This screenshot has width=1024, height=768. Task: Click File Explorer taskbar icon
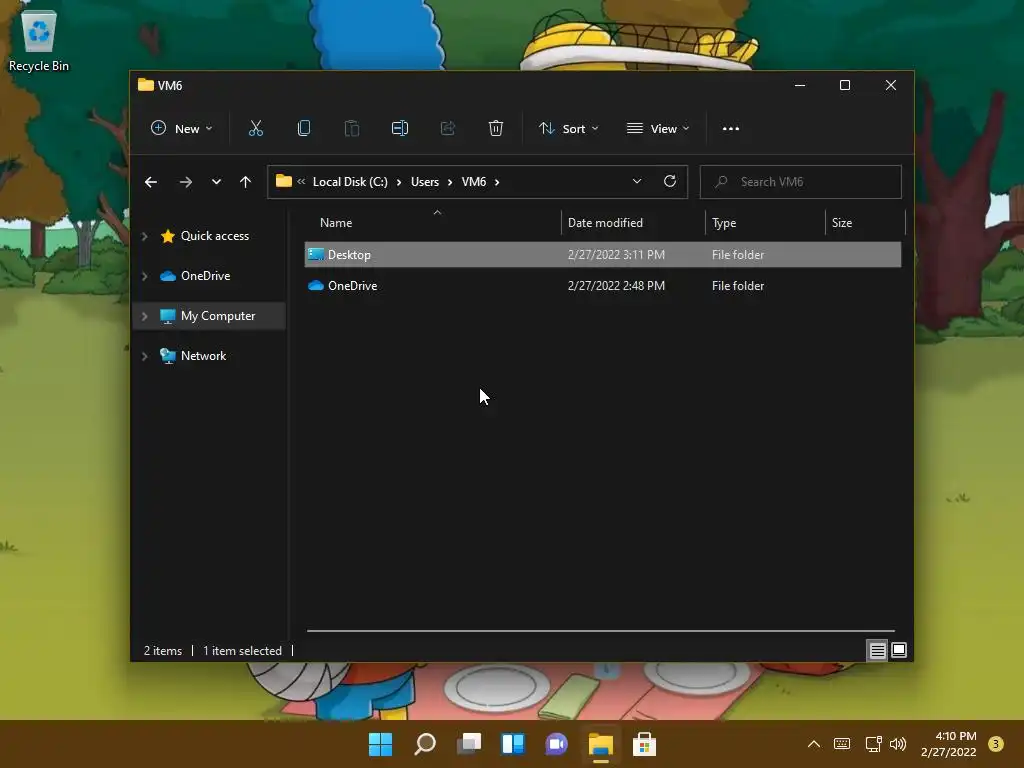click(x=600, y=744)
